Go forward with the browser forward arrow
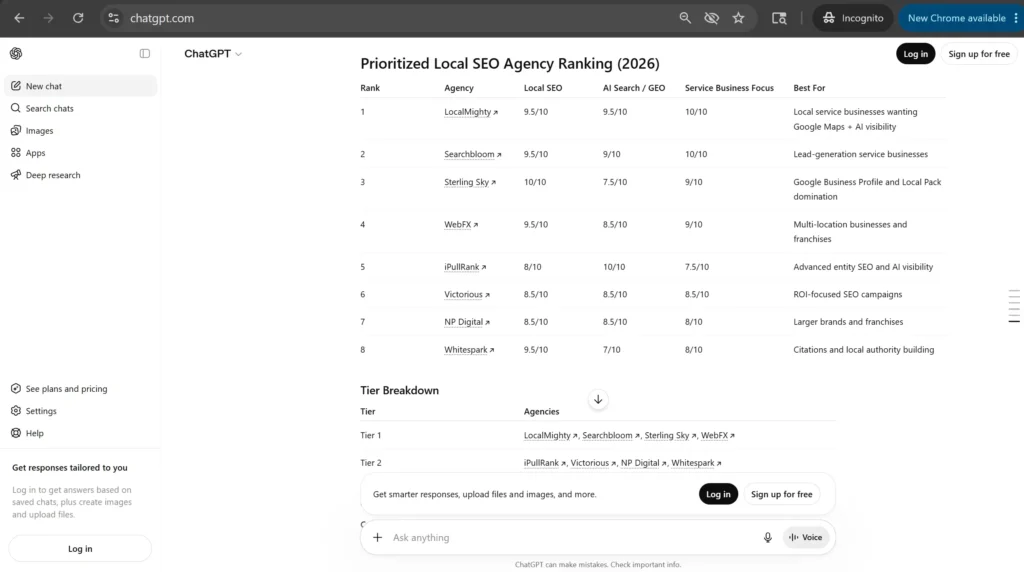 click(x=48, y=18)
